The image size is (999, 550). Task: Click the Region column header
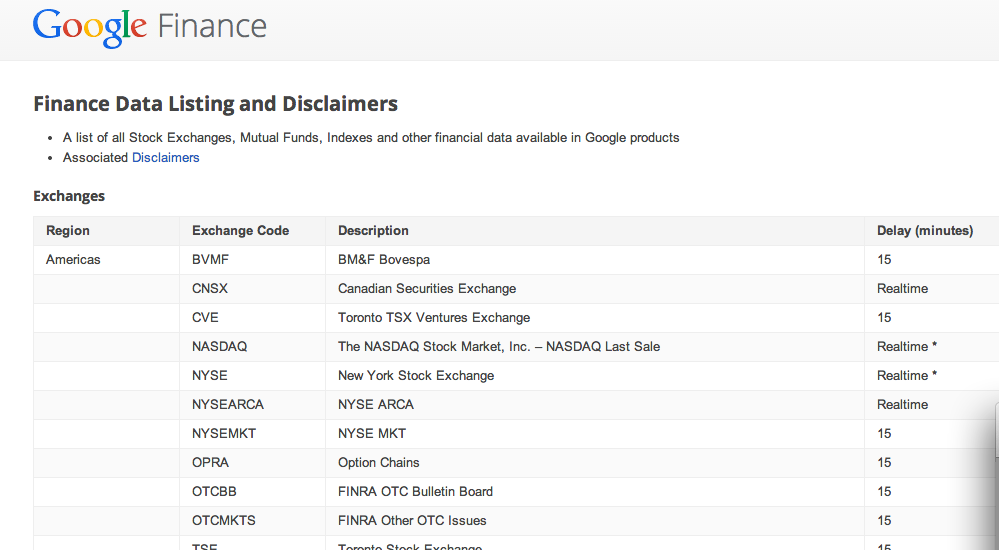(x=68, y=231)
